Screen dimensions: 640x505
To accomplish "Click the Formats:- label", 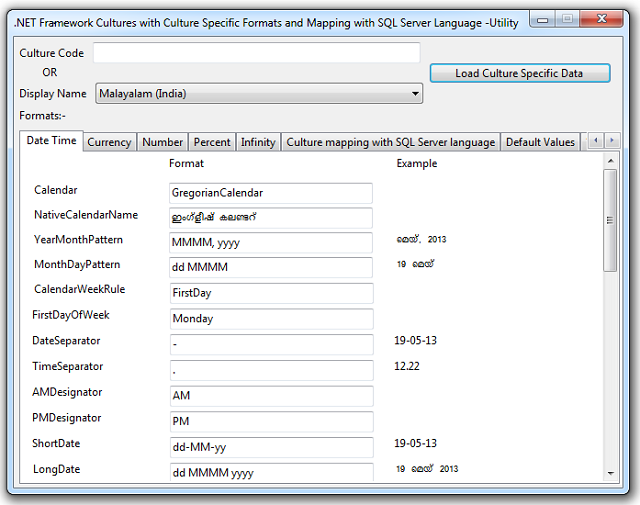I will click(x=42, y=116).
